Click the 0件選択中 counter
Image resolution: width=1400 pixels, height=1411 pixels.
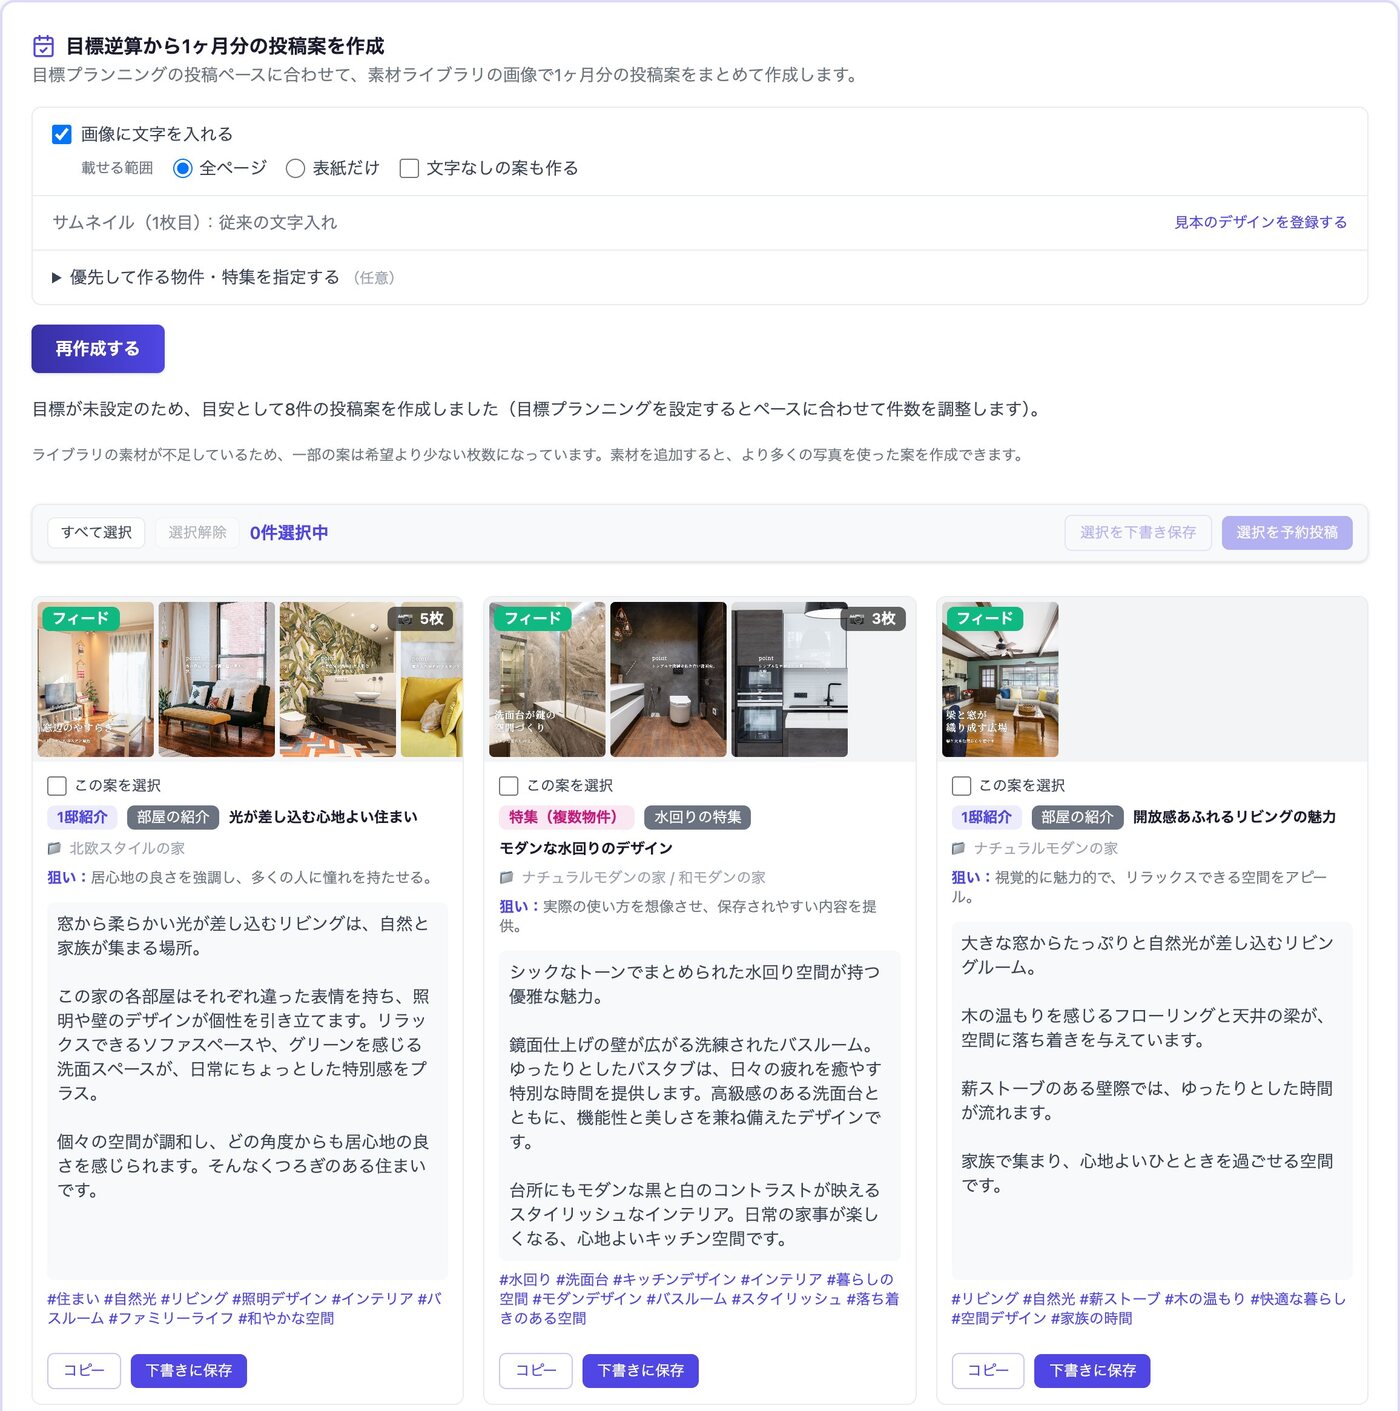tap(289, 533)
